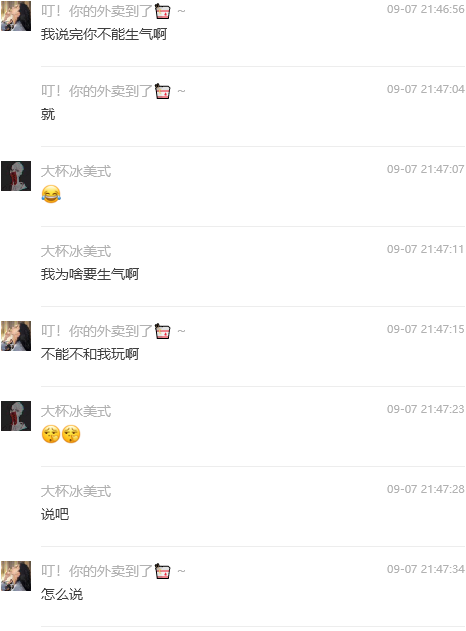Select the message 不能不和我玩啊

click(90, 354)
